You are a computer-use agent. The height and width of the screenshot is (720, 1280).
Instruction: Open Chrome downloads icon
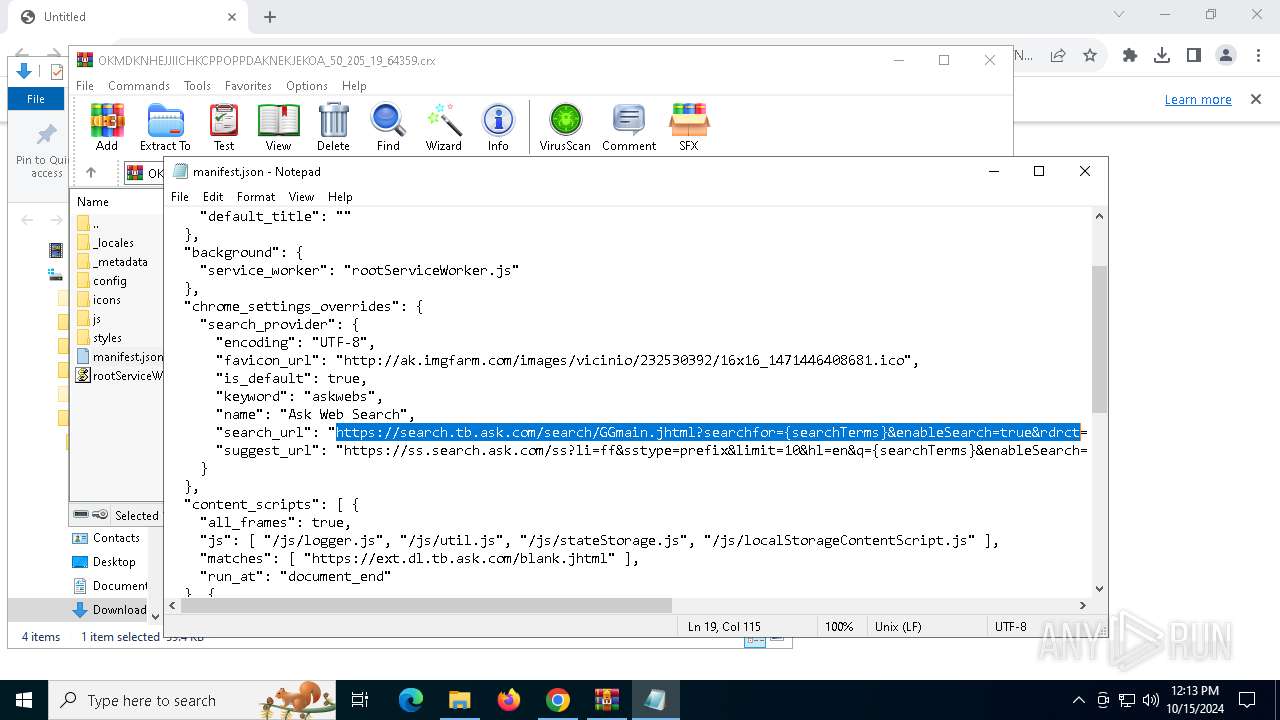1162,56
